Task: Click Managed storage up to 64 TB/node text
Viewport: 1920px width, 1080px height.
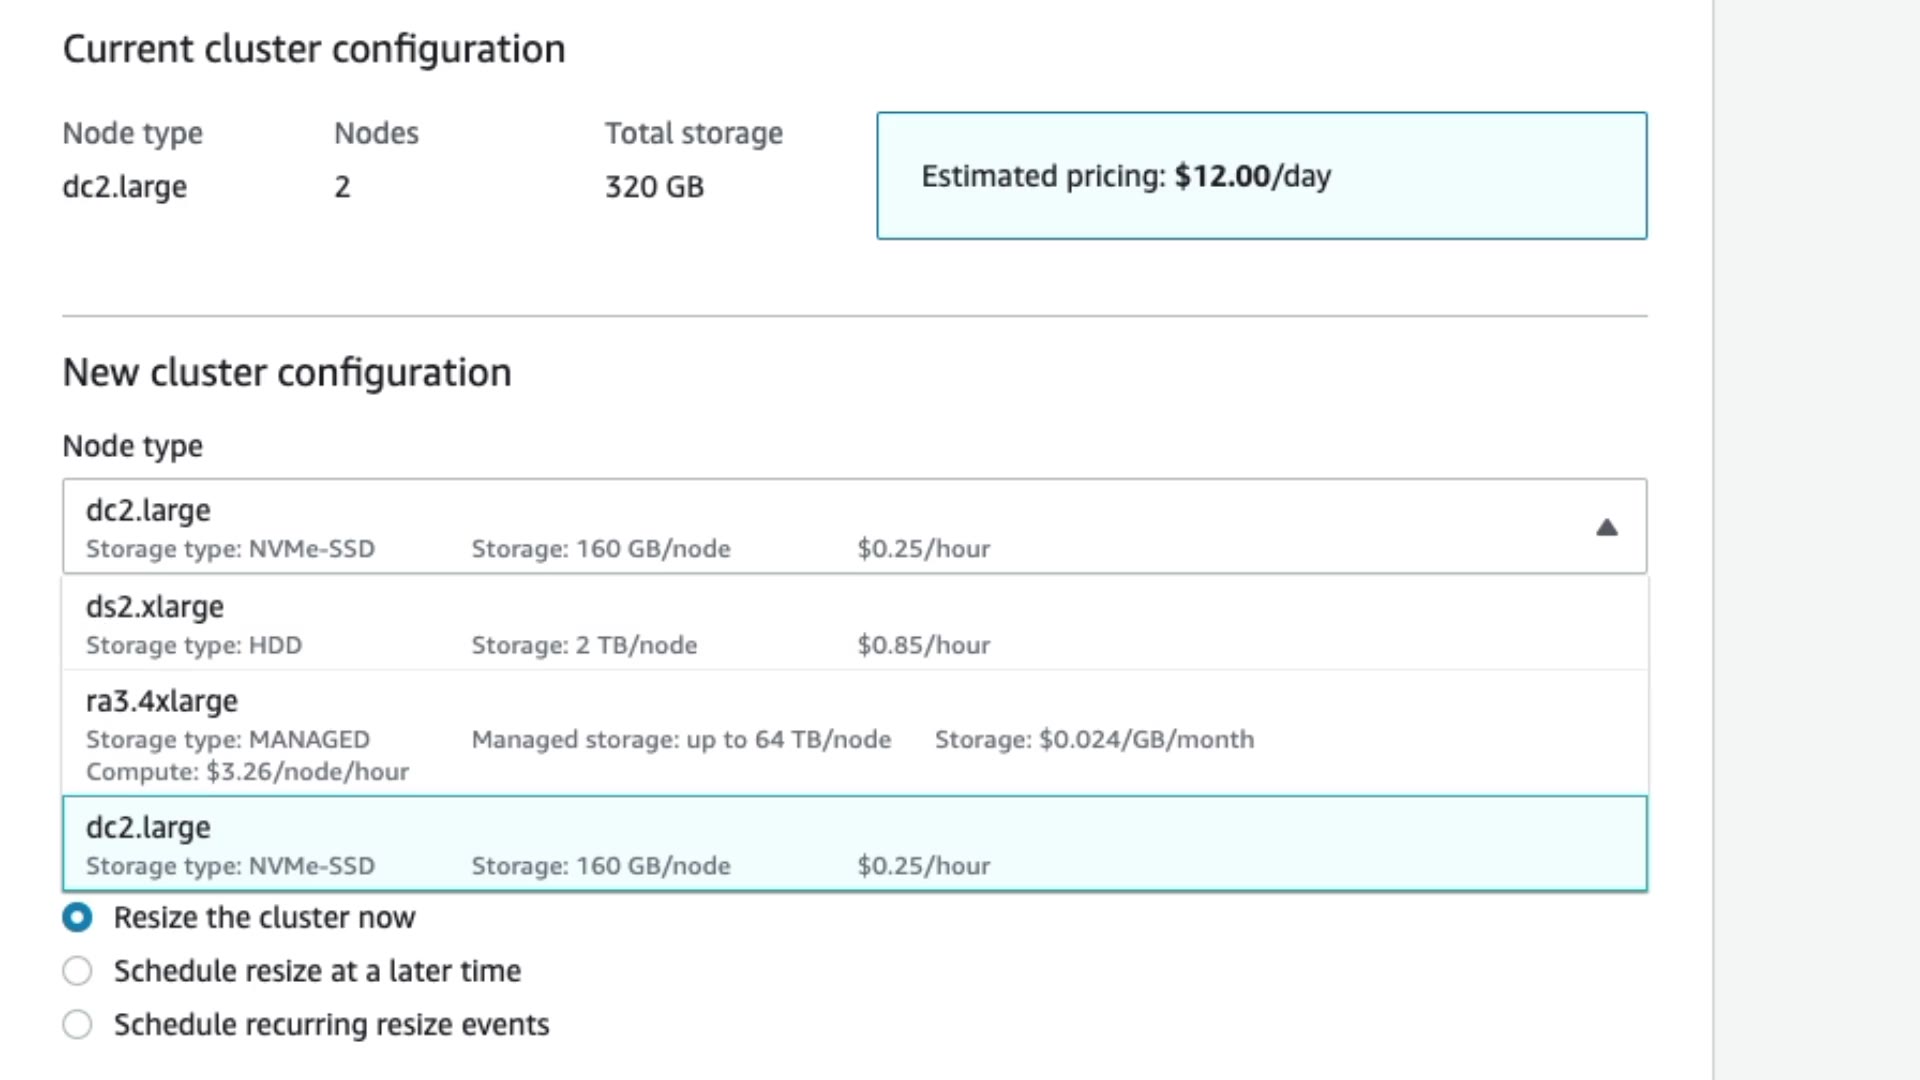Action: point(681,739)
